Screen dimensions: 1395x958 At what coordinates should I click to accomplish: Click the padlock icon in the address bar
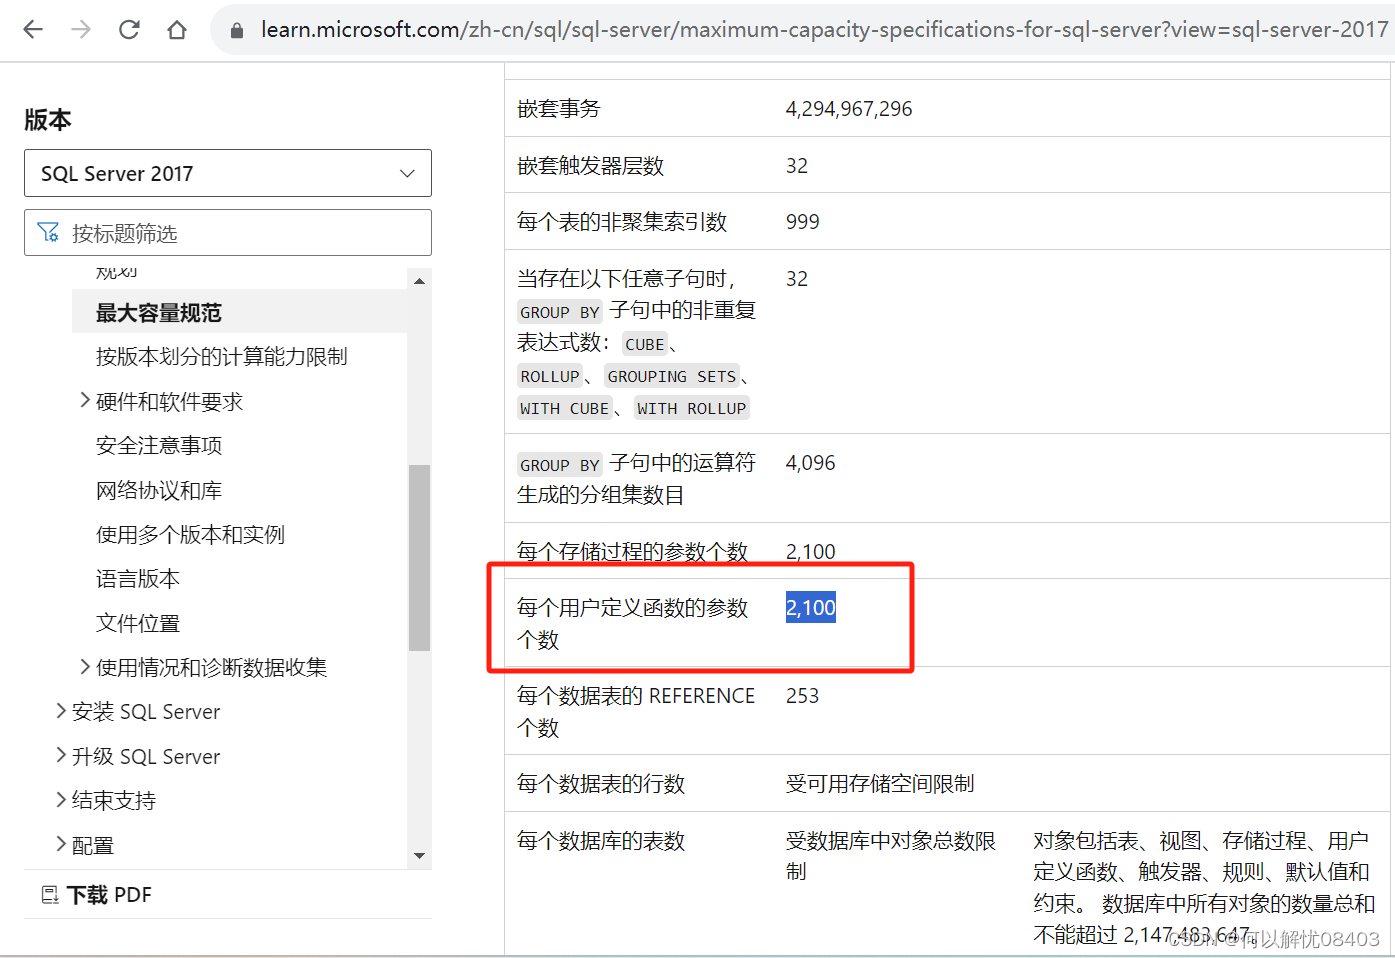click(236, 29)
